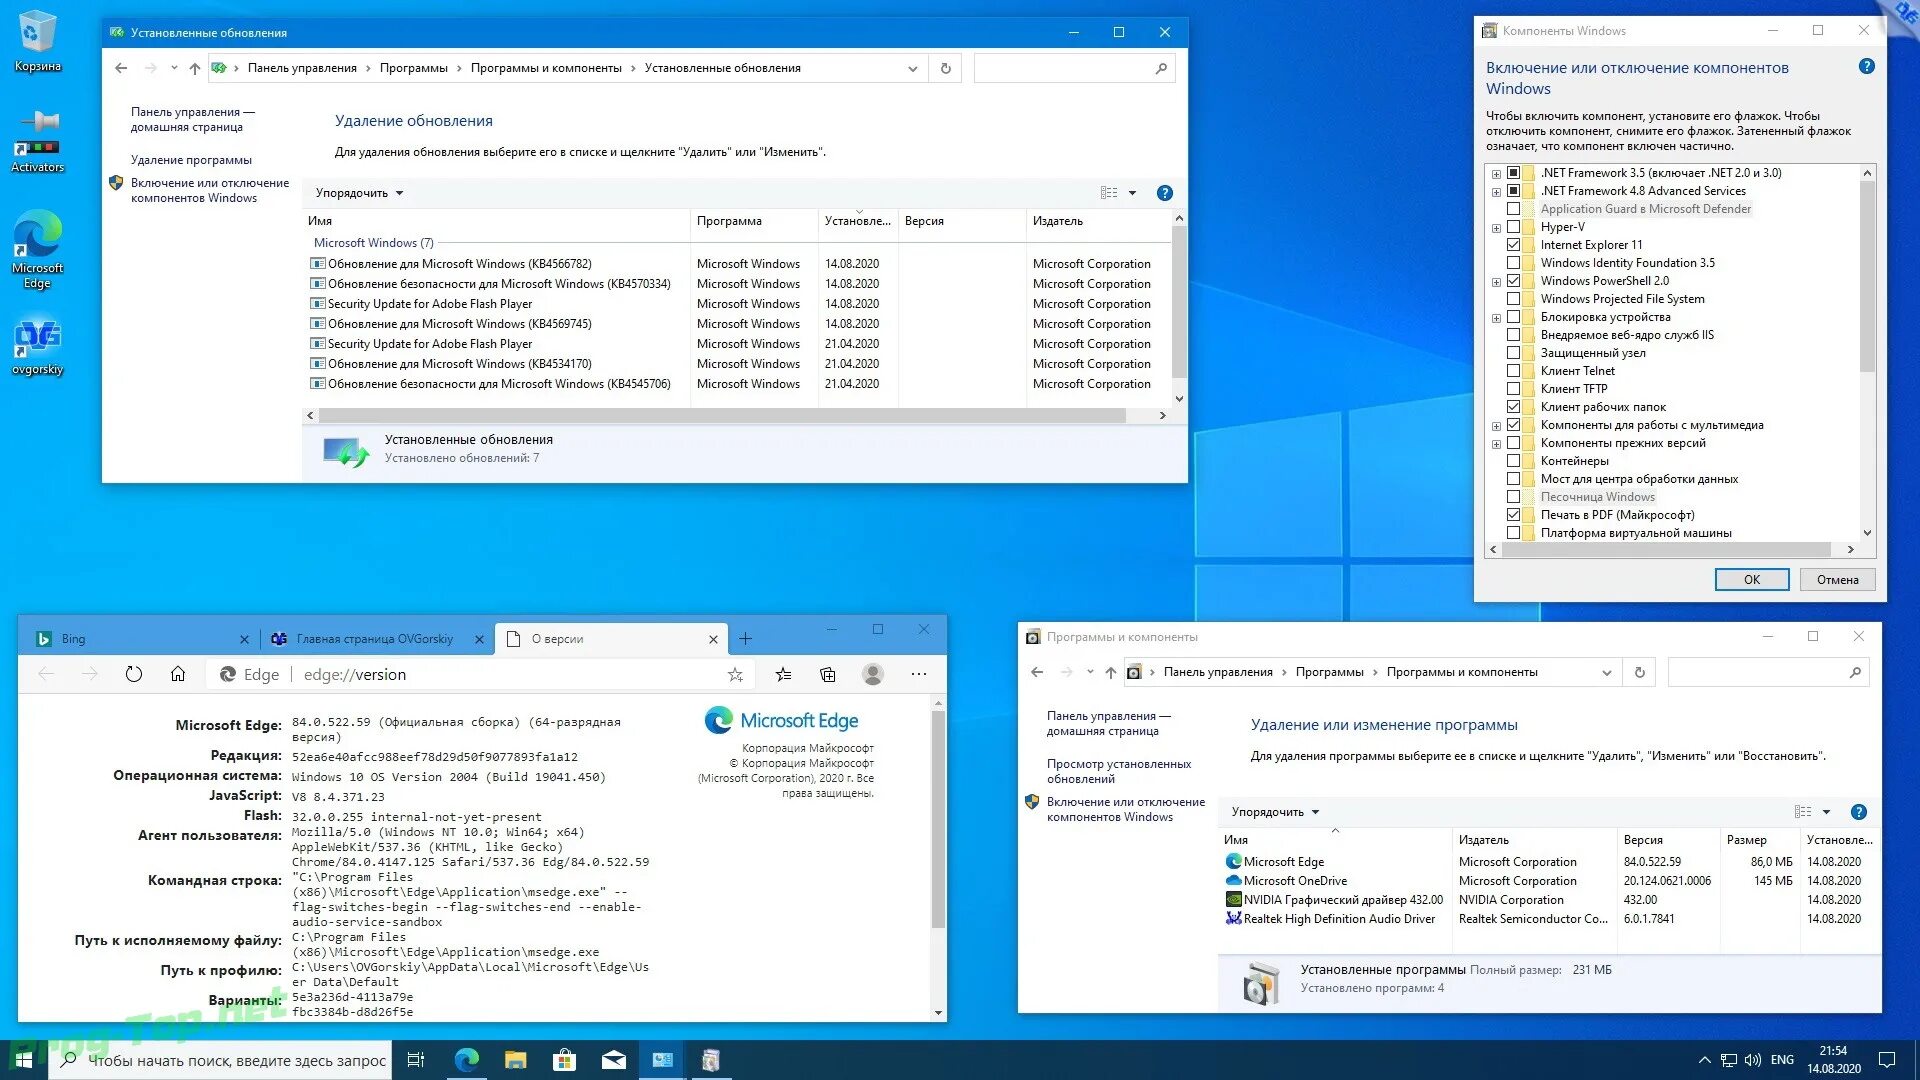Expand .NET Framework 4.8 Advanced Services node
The width and height of the screenshot is (1920, 1080).
coord(1496,192)
